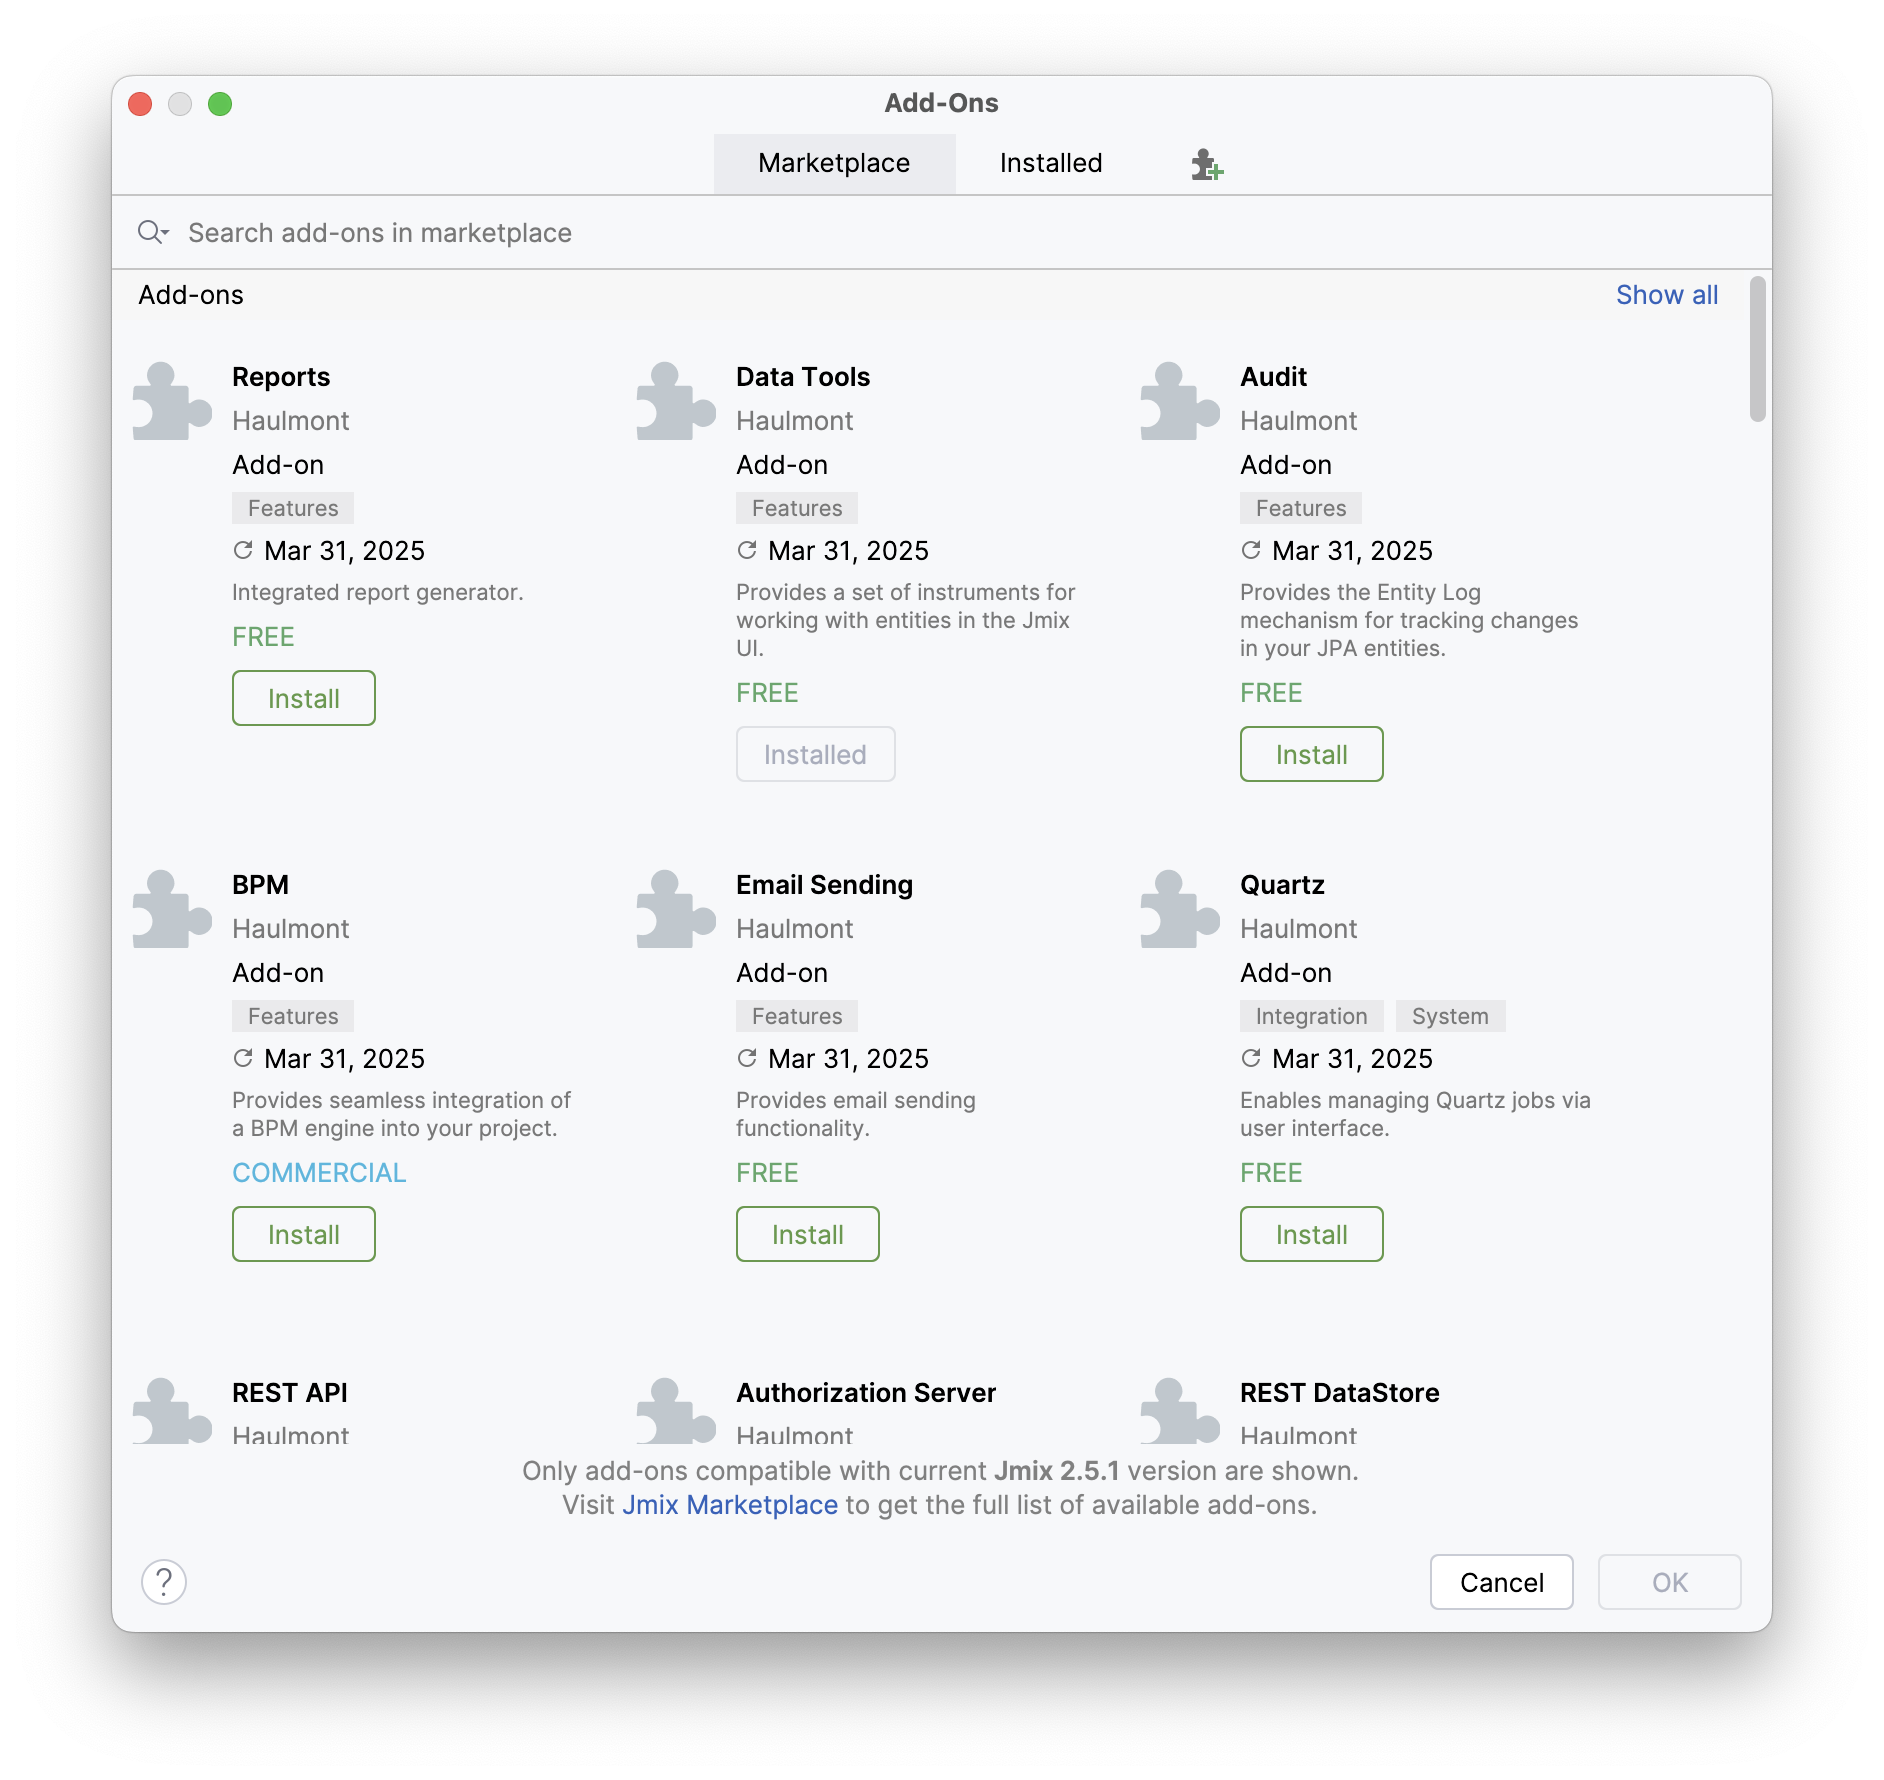Install the Reports add-on
Screen dimensions: 1884x1780
click(x=303, y=698)
